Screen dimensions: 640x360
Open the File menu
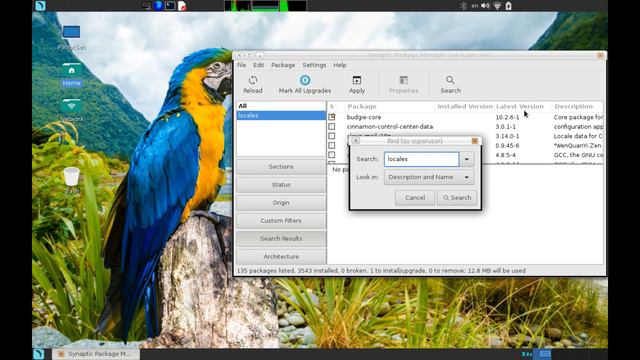point(242,65)
